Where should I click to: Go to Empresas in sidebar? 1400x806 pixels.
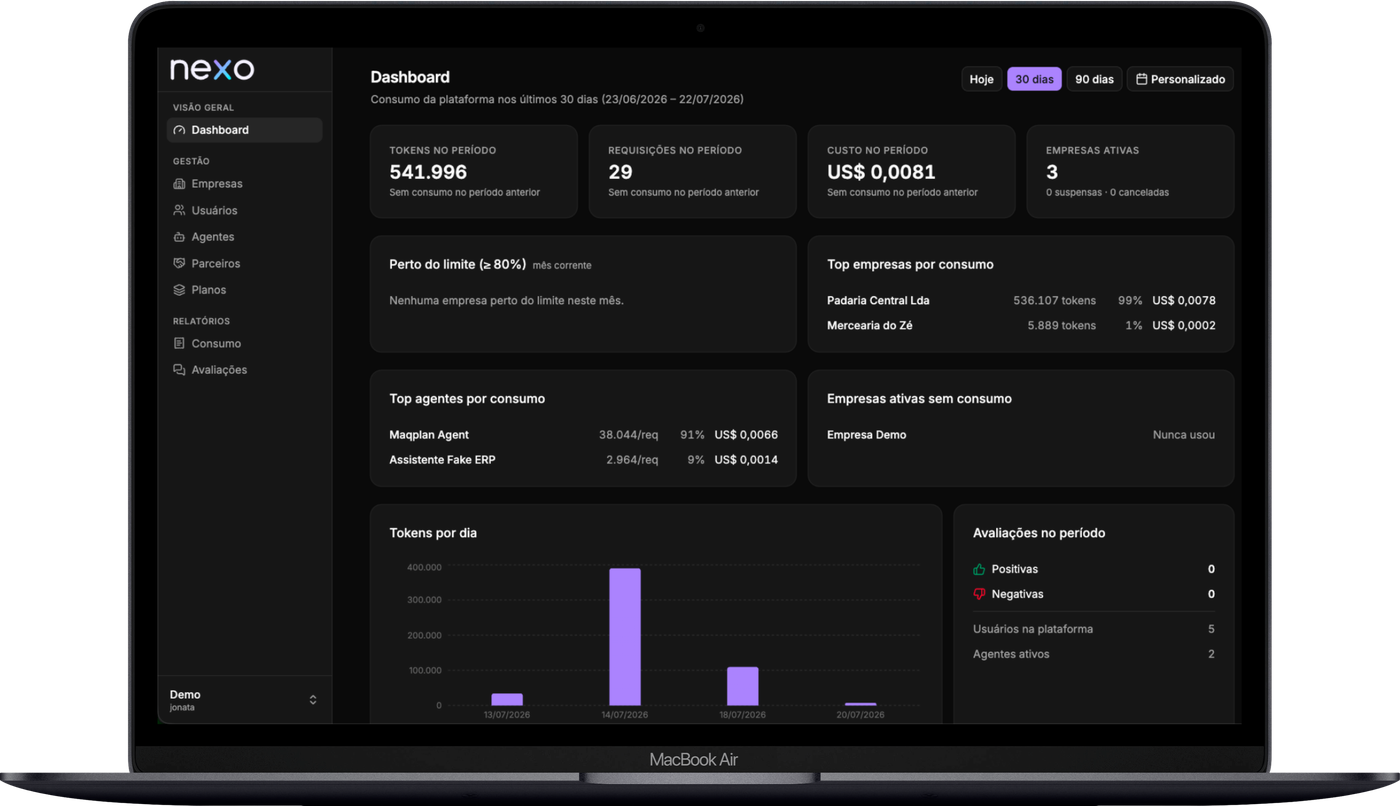(244, 184)
